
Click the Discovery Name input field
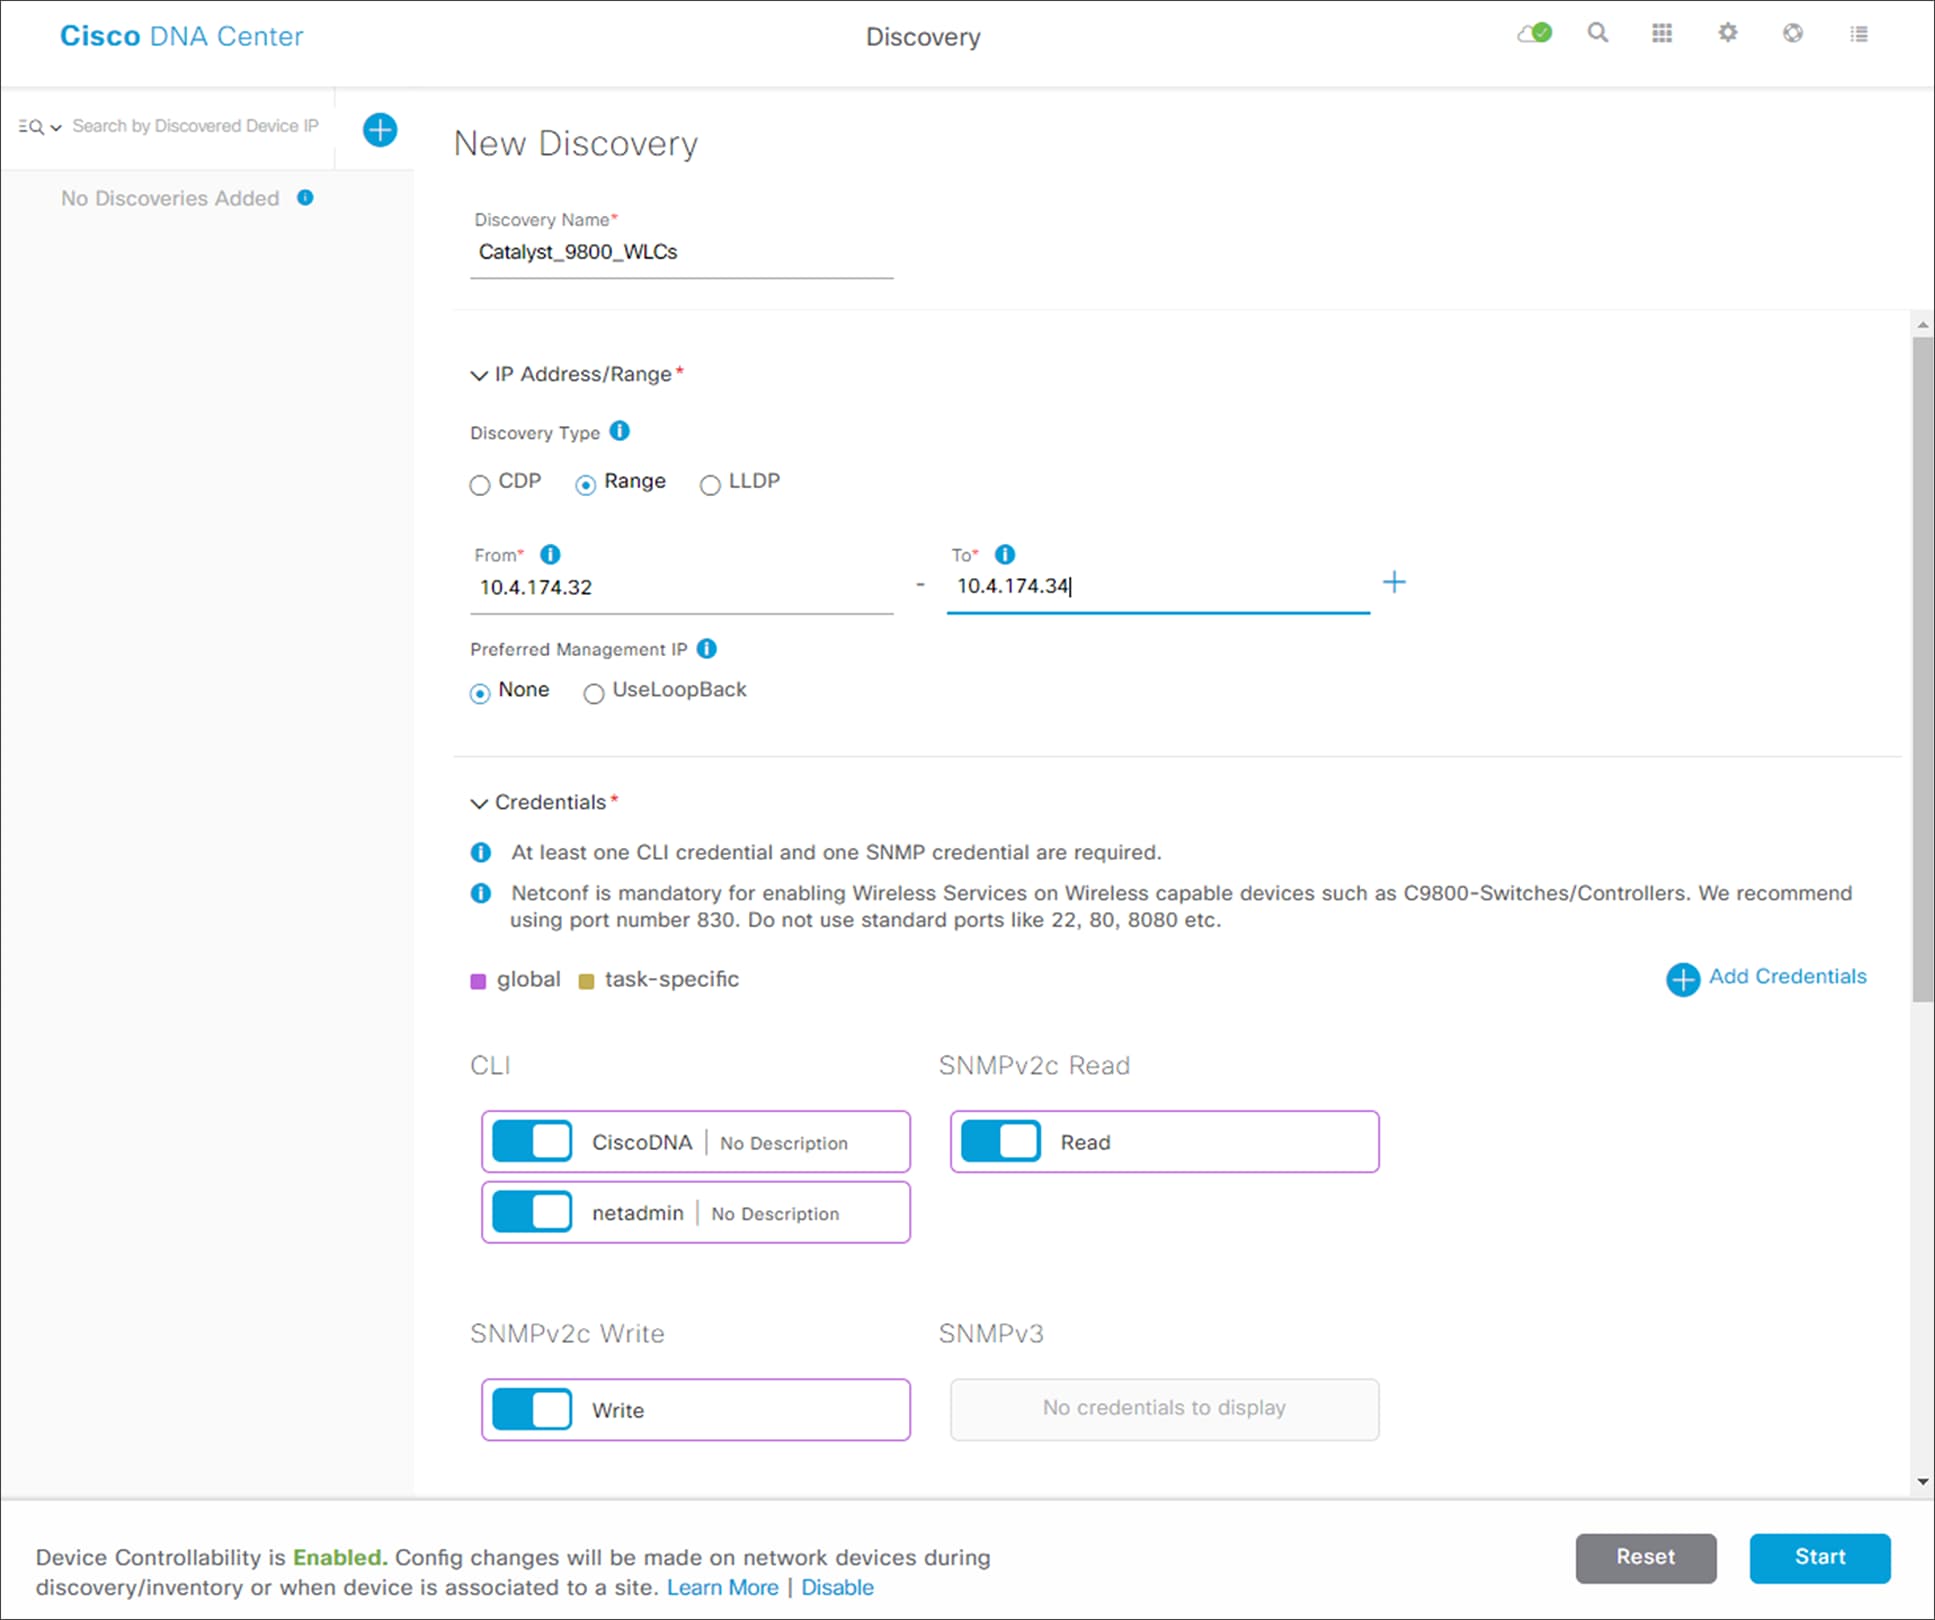[681, 253]
